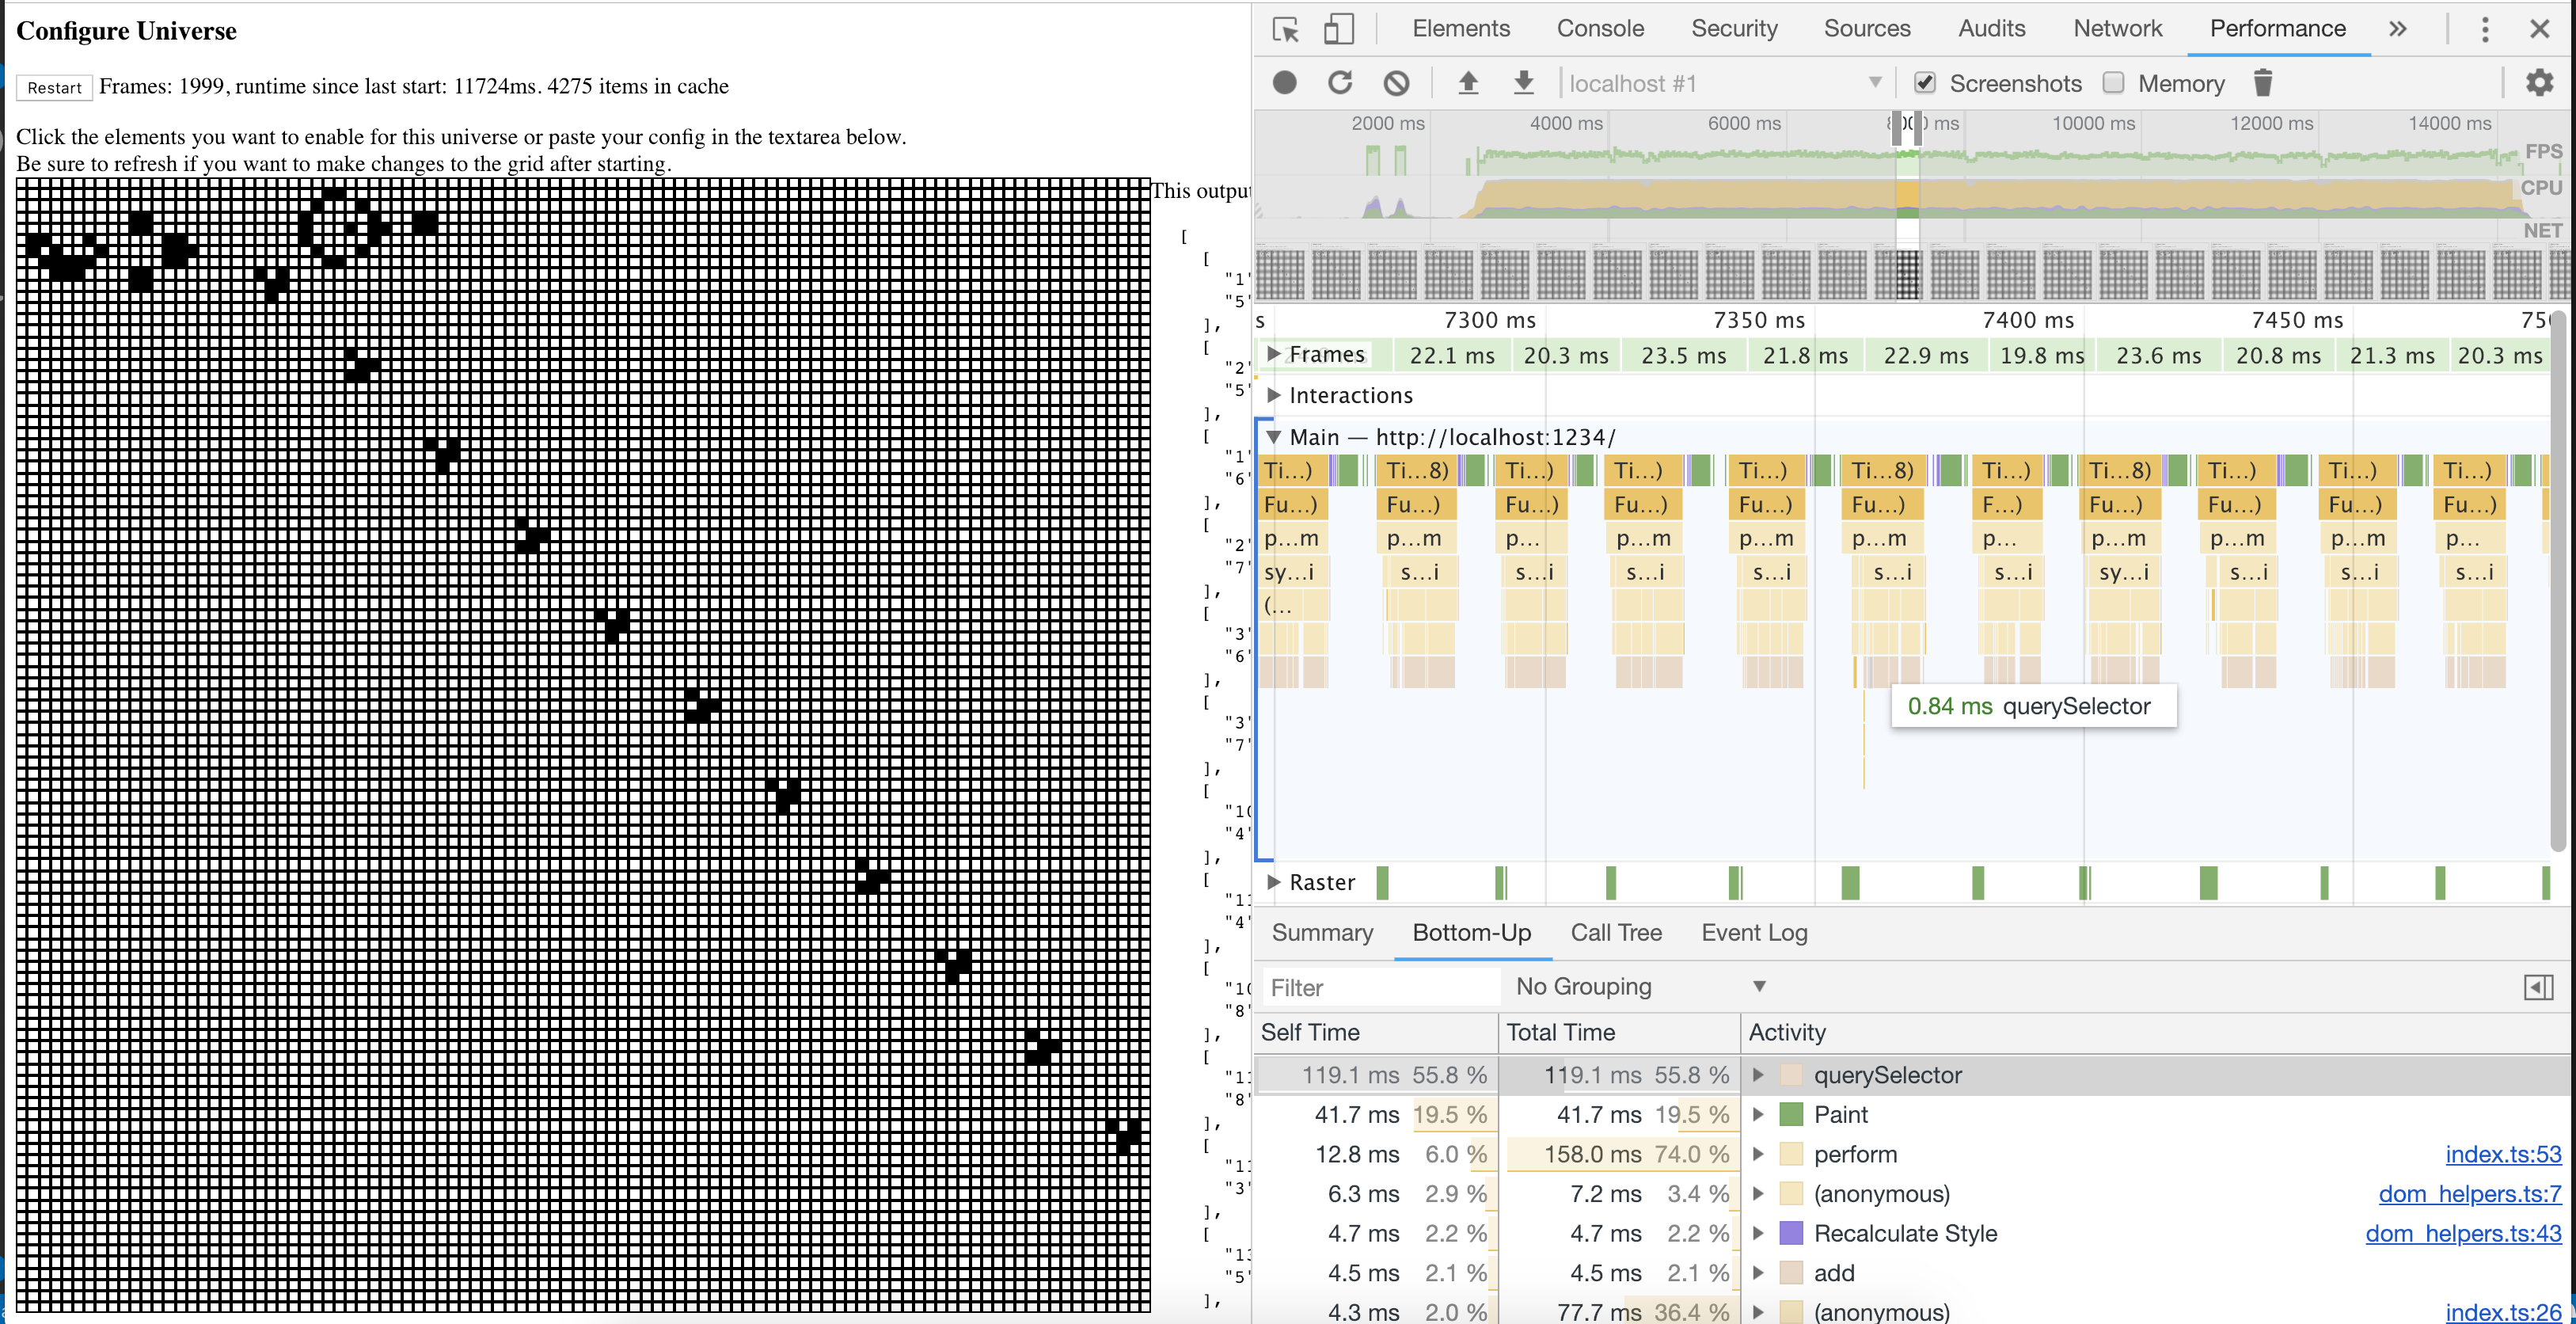Click the Filter input field

(x=1380, y=988)
